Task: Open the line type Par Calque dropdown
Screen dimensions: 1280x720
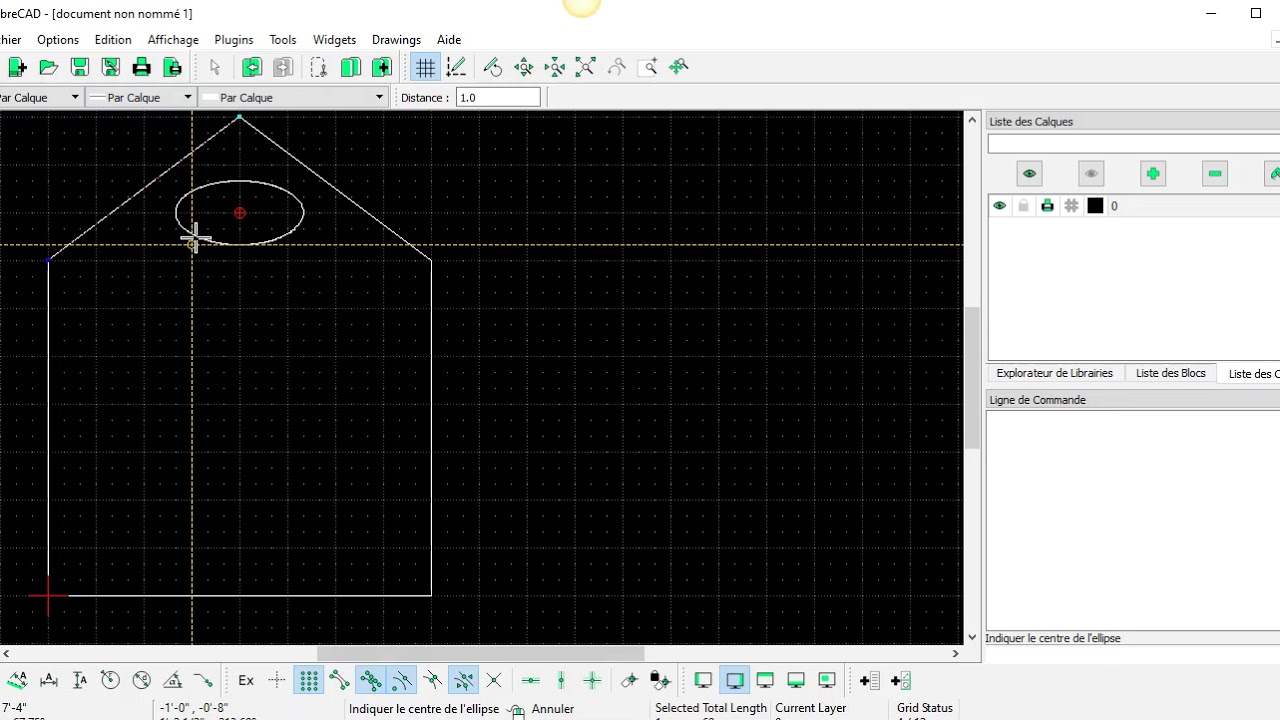Action: 293,97
